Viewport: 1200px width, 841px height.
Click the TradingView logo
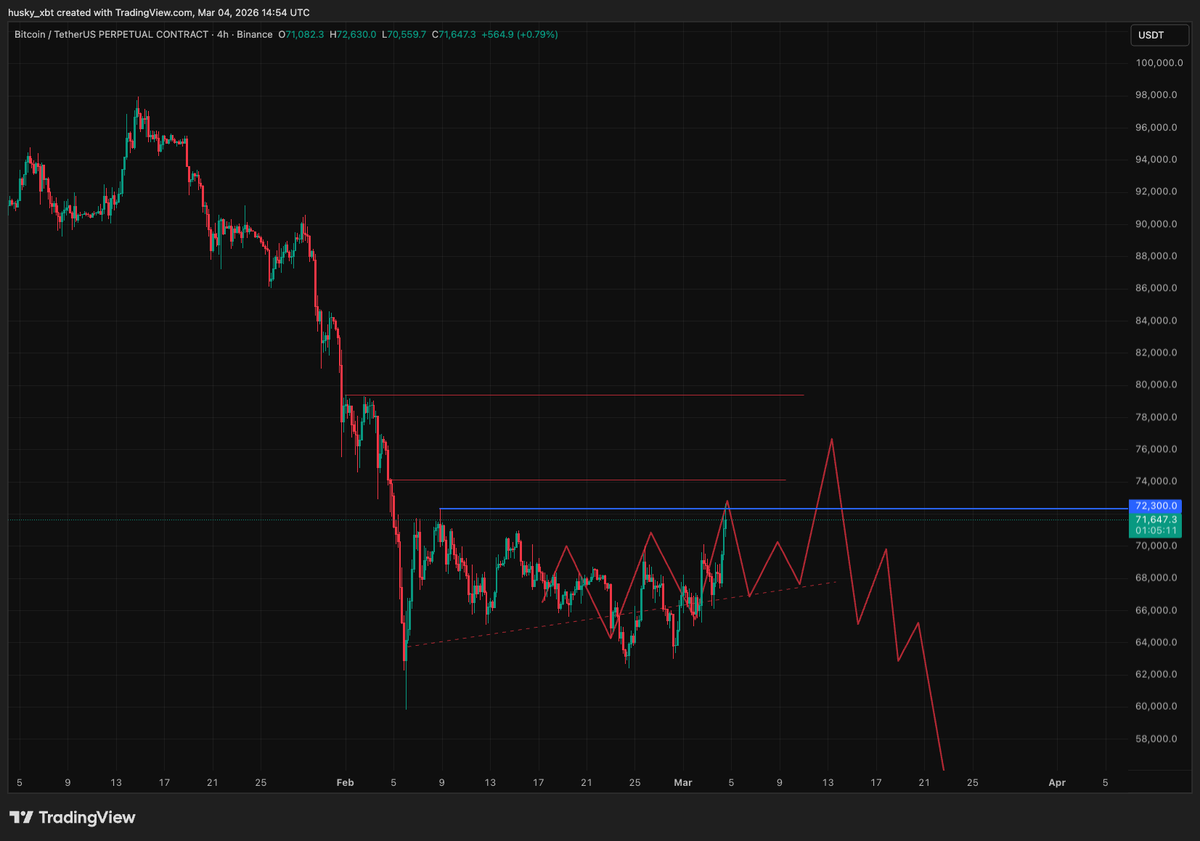[72, 817]
